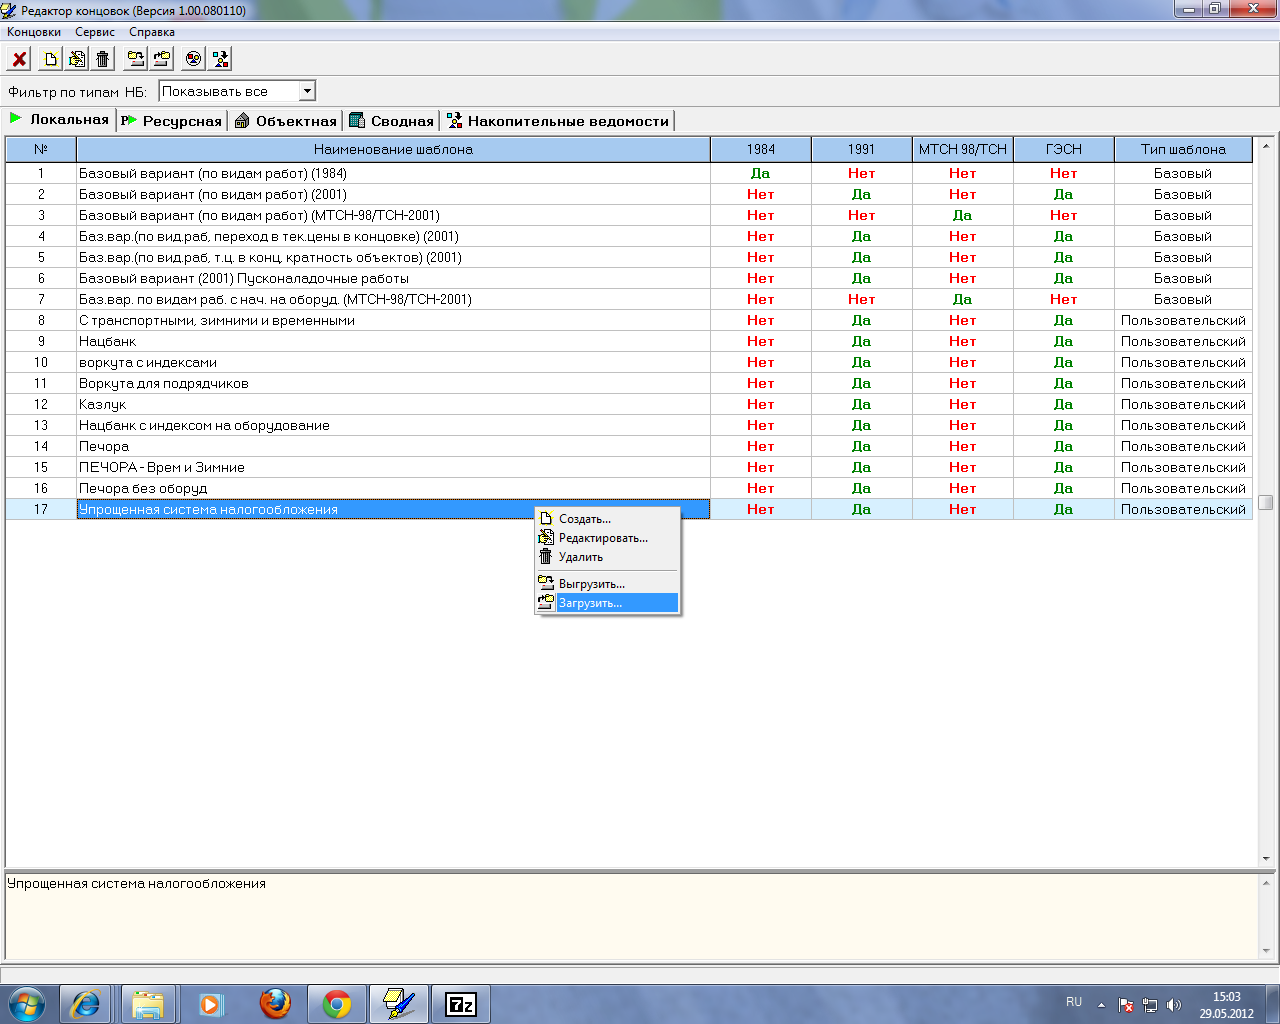Click the Наименование шаблона column header
Screen dimensions: 1280x1024
point(393,149)
